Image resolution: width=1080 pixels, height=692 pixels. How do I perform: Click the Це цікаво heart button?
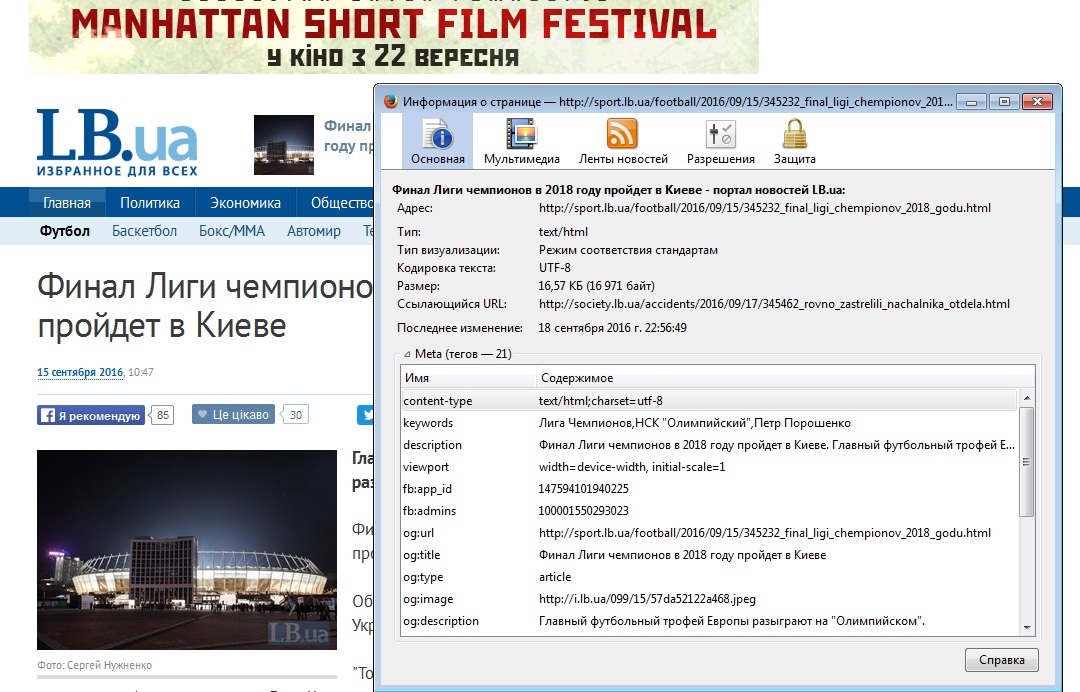point(232,415)
